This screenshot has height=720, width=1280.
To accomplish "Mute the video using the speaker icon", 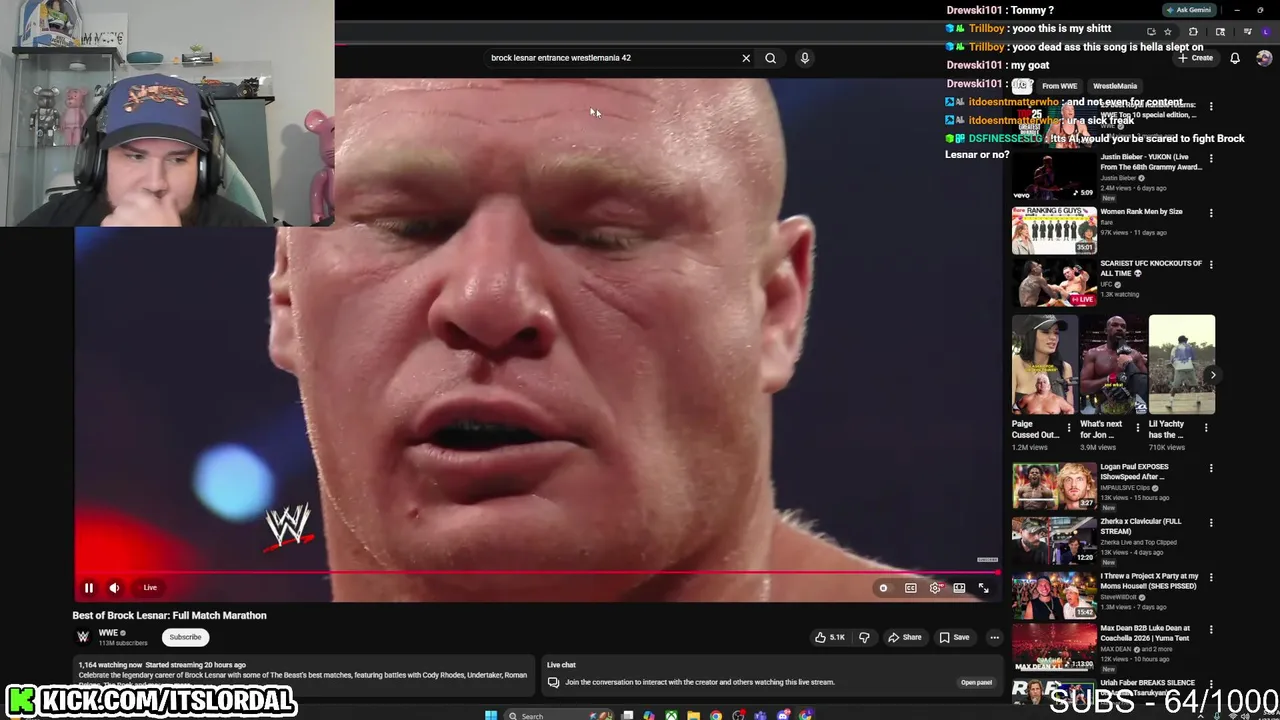I will (114, 588).
